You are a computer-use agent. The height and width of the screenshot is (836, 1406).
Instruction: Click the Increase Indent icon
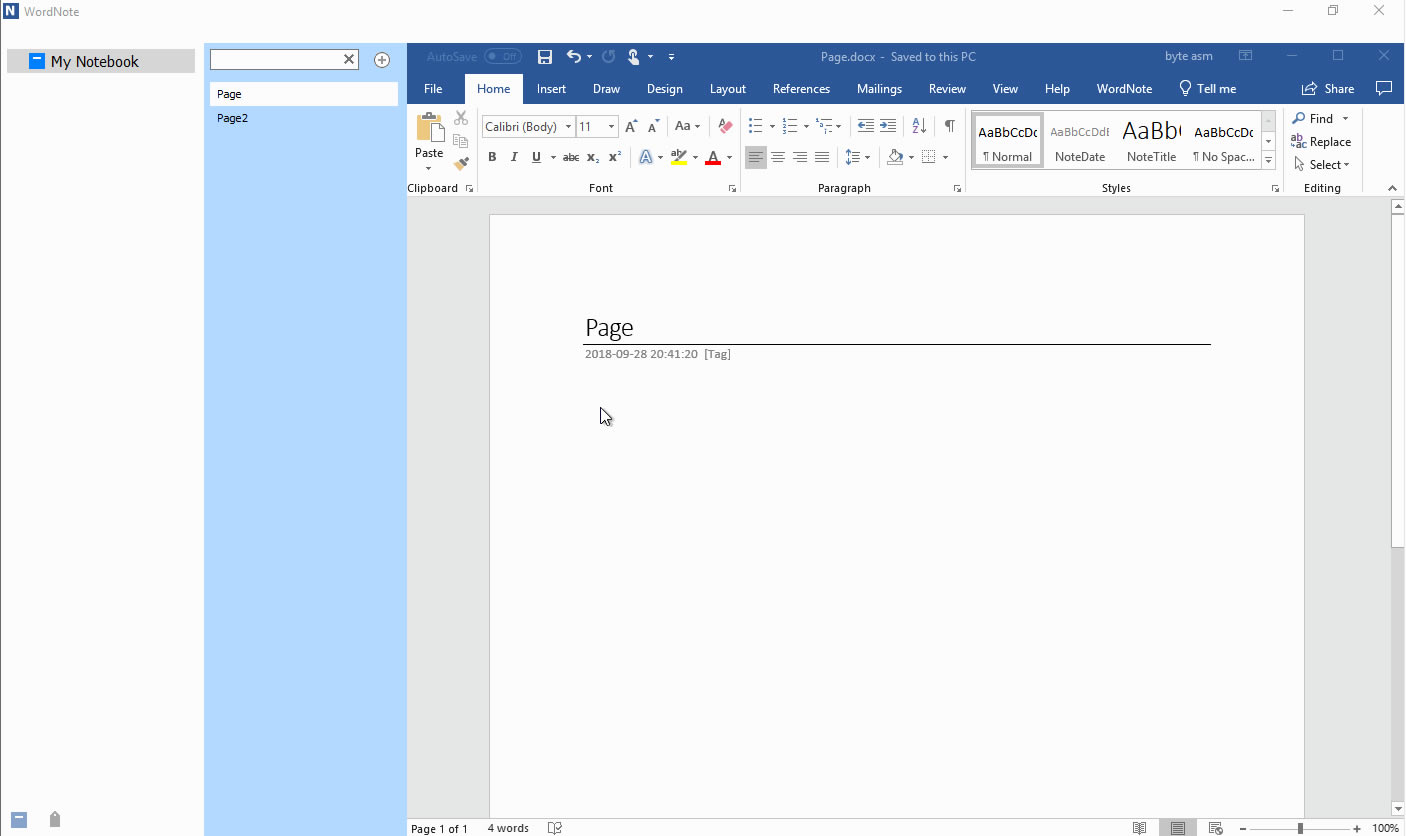[888, 126]
